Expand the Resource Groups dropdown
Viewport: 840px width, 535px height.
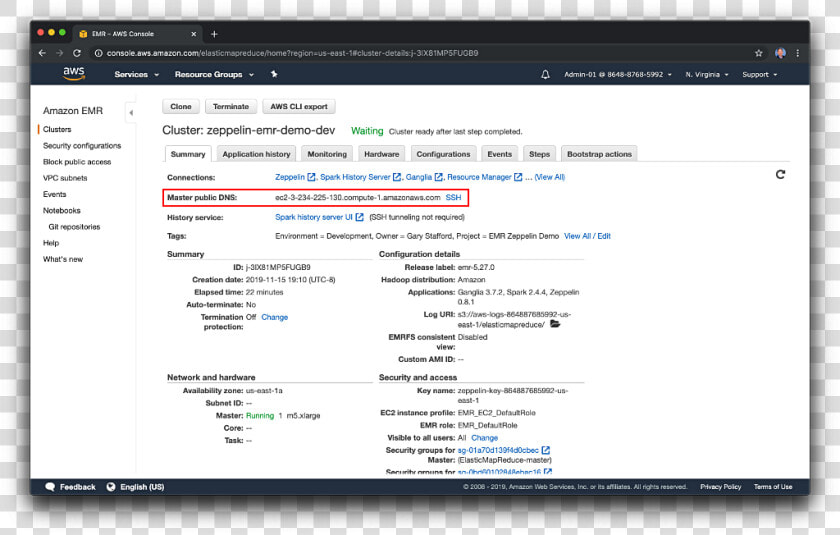coord(214,74)
